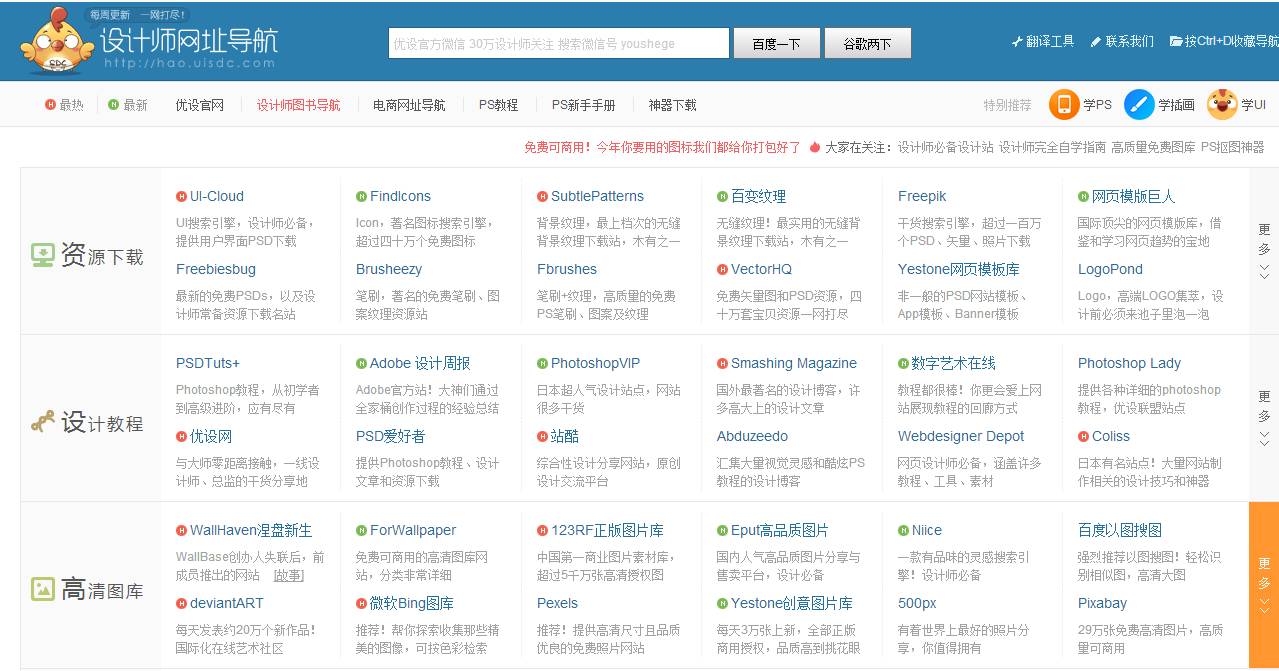Open the 优设官网 menu item
This screenshot has width=1279, height=671.
tap(200, 105)
